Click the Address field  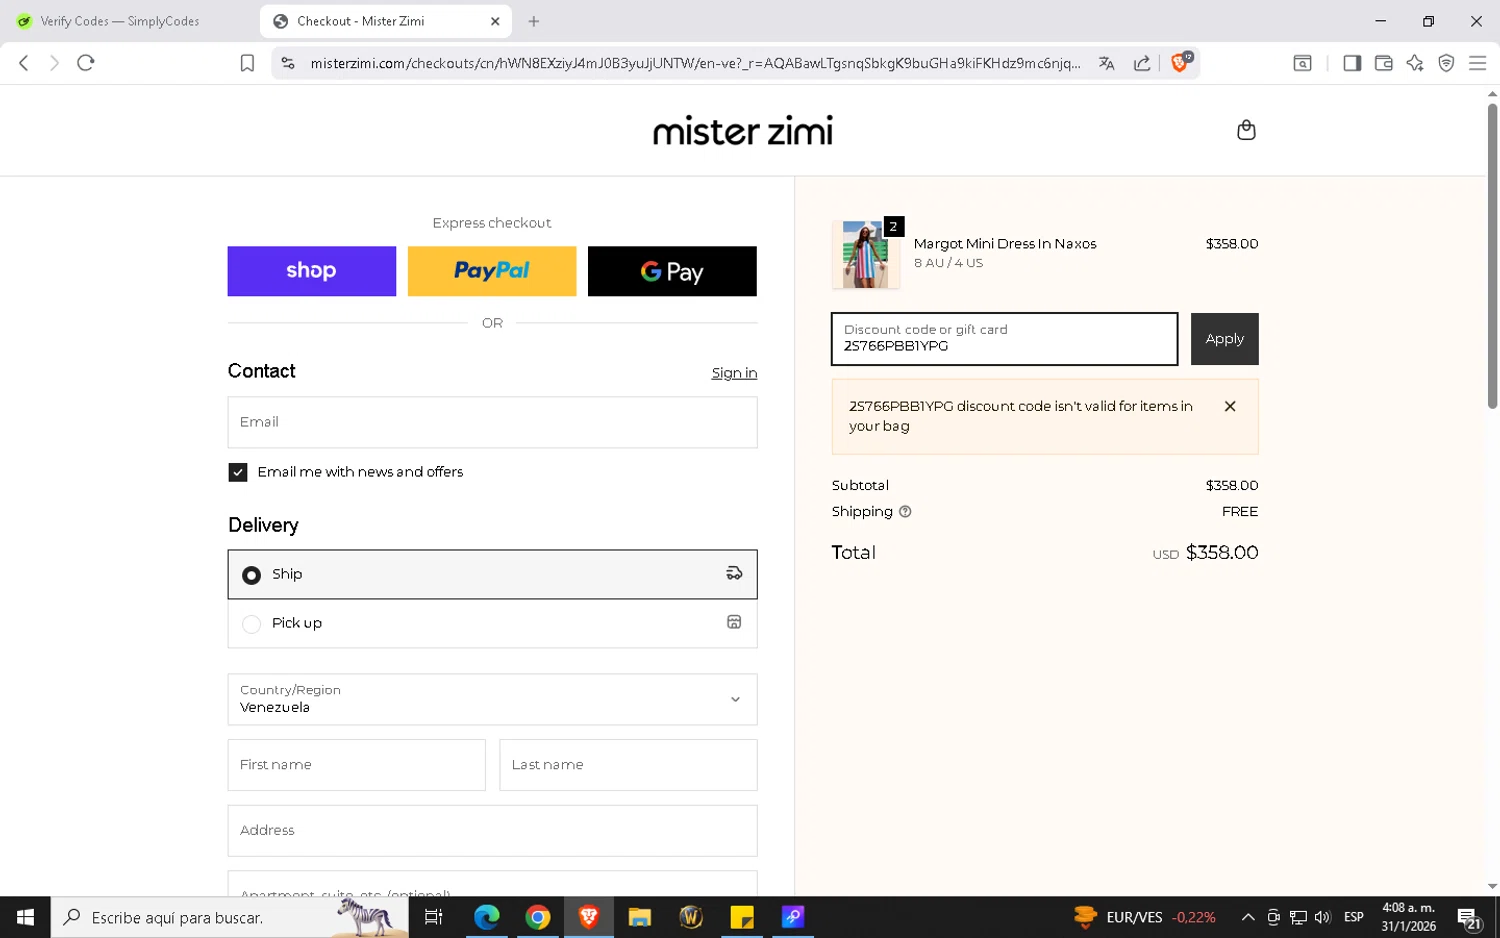tap(492, 831)
